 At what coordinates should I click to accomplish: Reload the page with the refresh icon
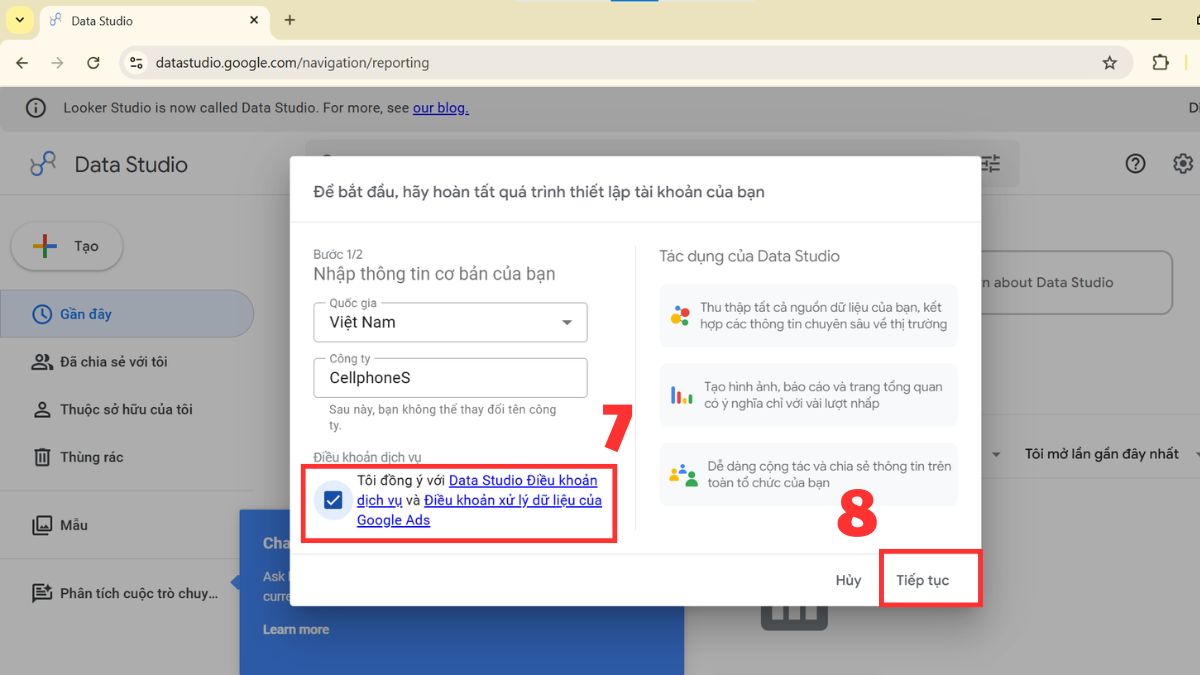click(93, 62)
